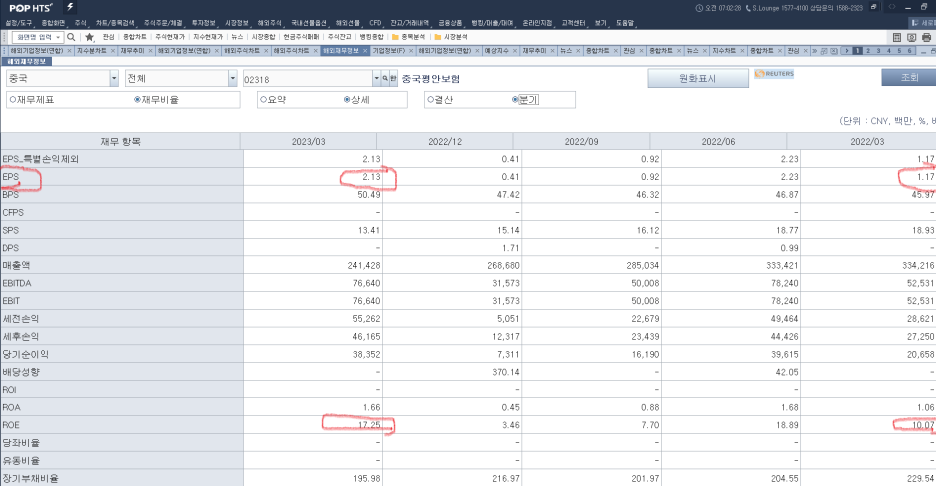This screenshot has height=486, width=936.
Task: Close the 기업정보(F) tab
Action: click(x=411, y=51)
